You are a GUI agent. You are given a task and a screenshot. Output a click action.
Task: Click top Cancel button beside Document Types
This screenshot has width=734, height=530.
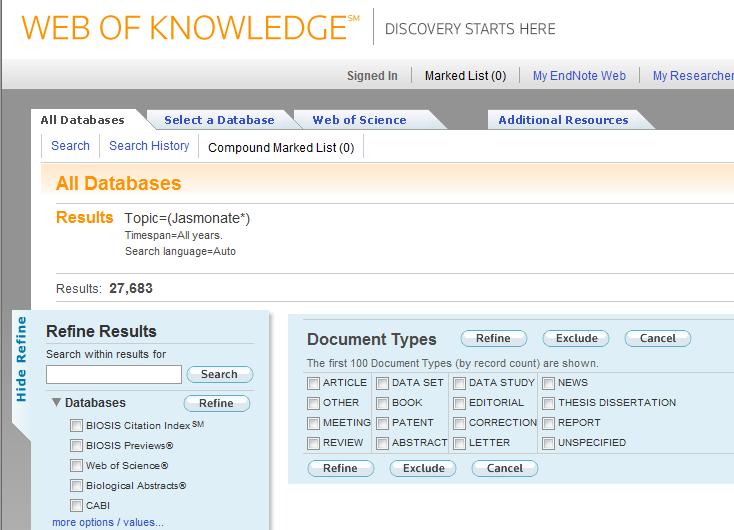click(658, 339)
